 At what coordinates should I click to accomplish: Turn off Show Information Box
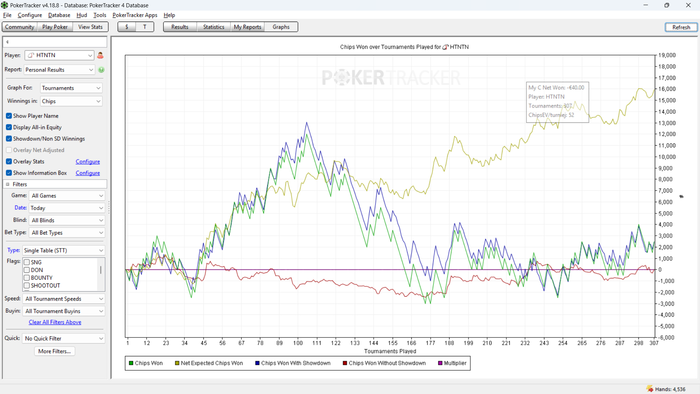click(9, 173)
